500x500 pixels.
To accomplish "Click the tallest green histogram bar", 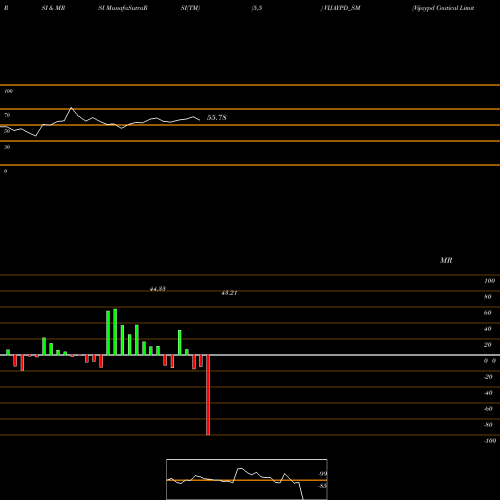I will (x=115, y=332).
